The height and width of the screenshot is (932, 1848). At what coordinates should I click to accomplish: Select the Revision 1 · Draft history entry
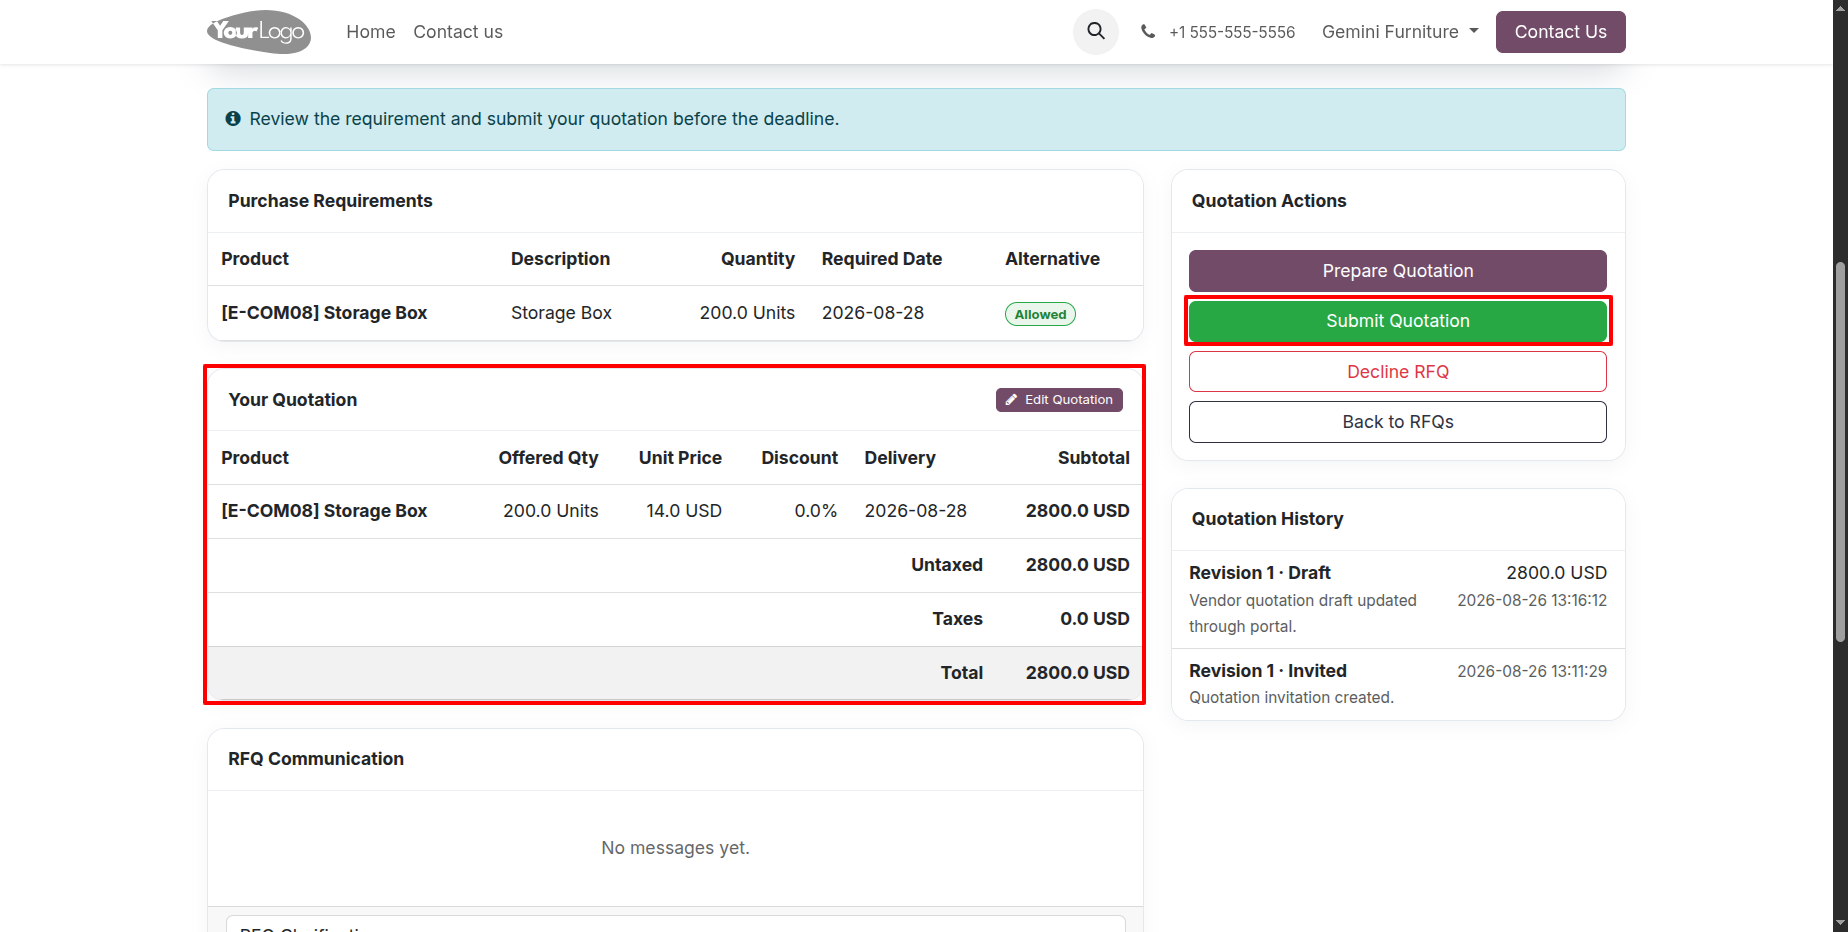click(1397, 599)
